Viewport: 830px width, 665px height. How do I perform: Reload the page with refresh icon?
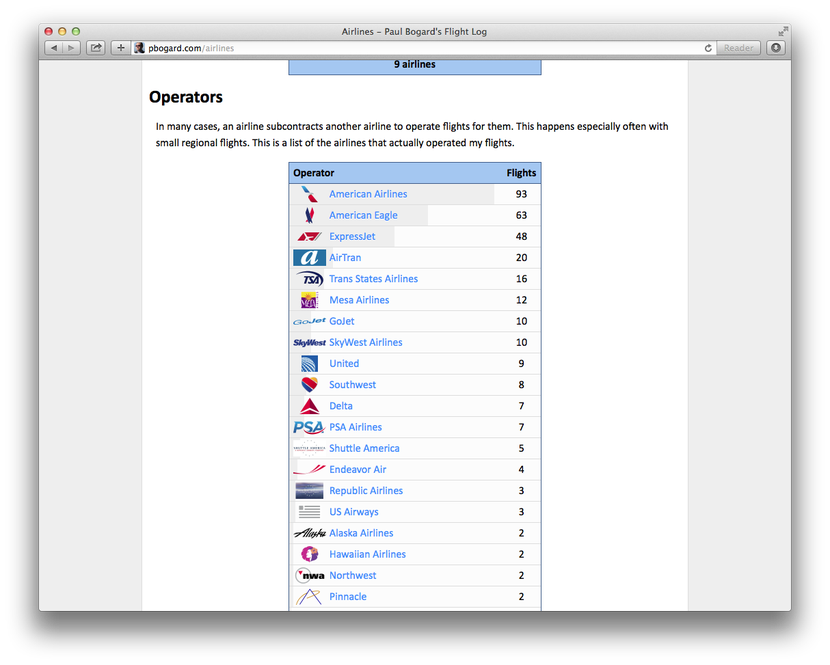709,48
